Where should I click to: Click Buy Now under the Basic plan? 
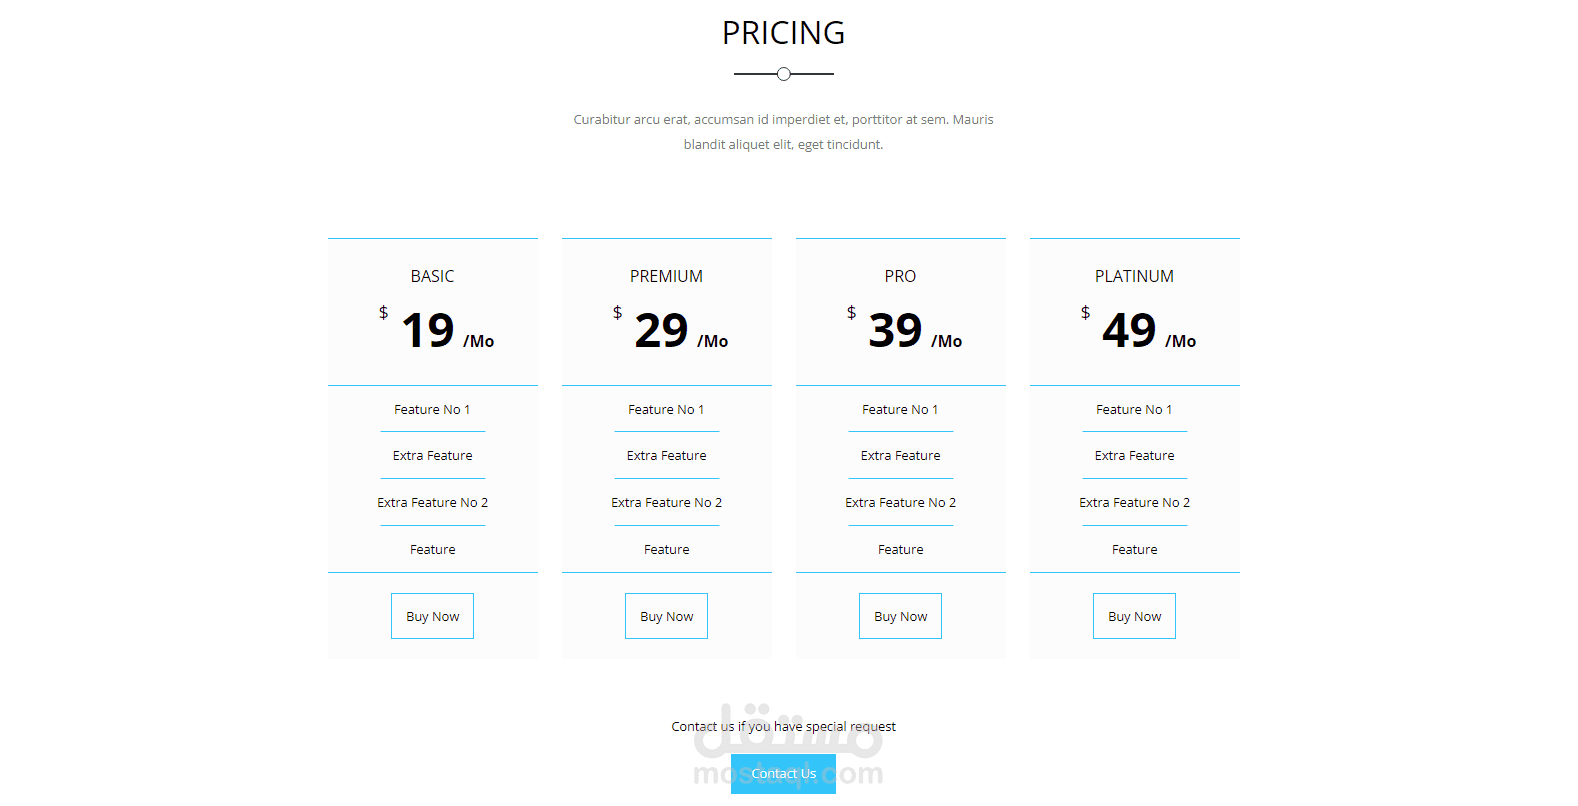(x=432, y=616)
